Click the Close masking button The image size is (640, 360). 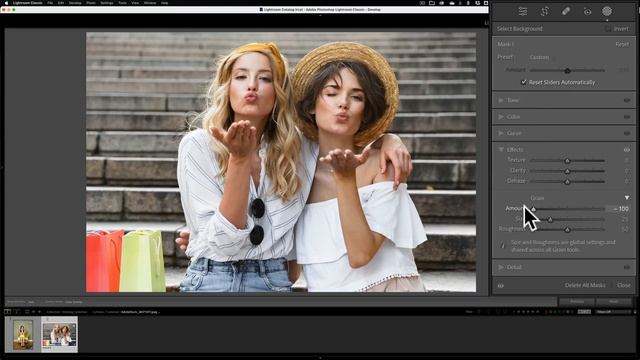pos(624,285)
